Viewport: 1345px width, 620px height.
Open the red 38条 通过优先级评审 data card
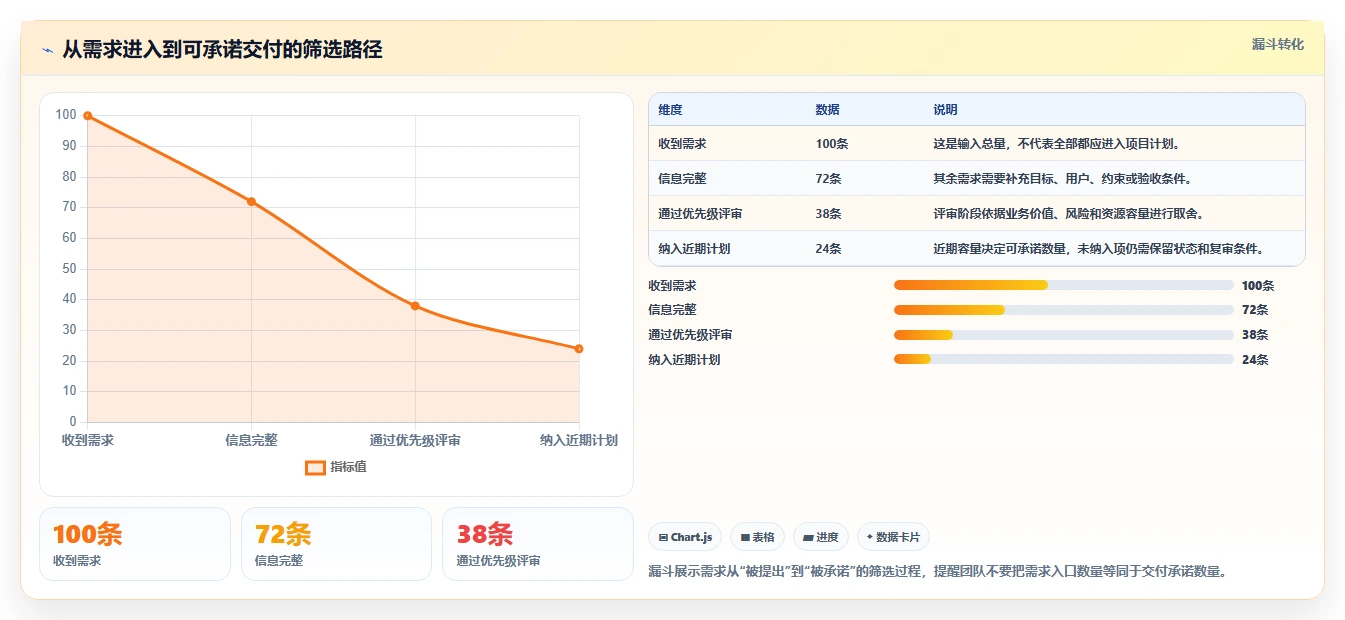tap(538, 544)
